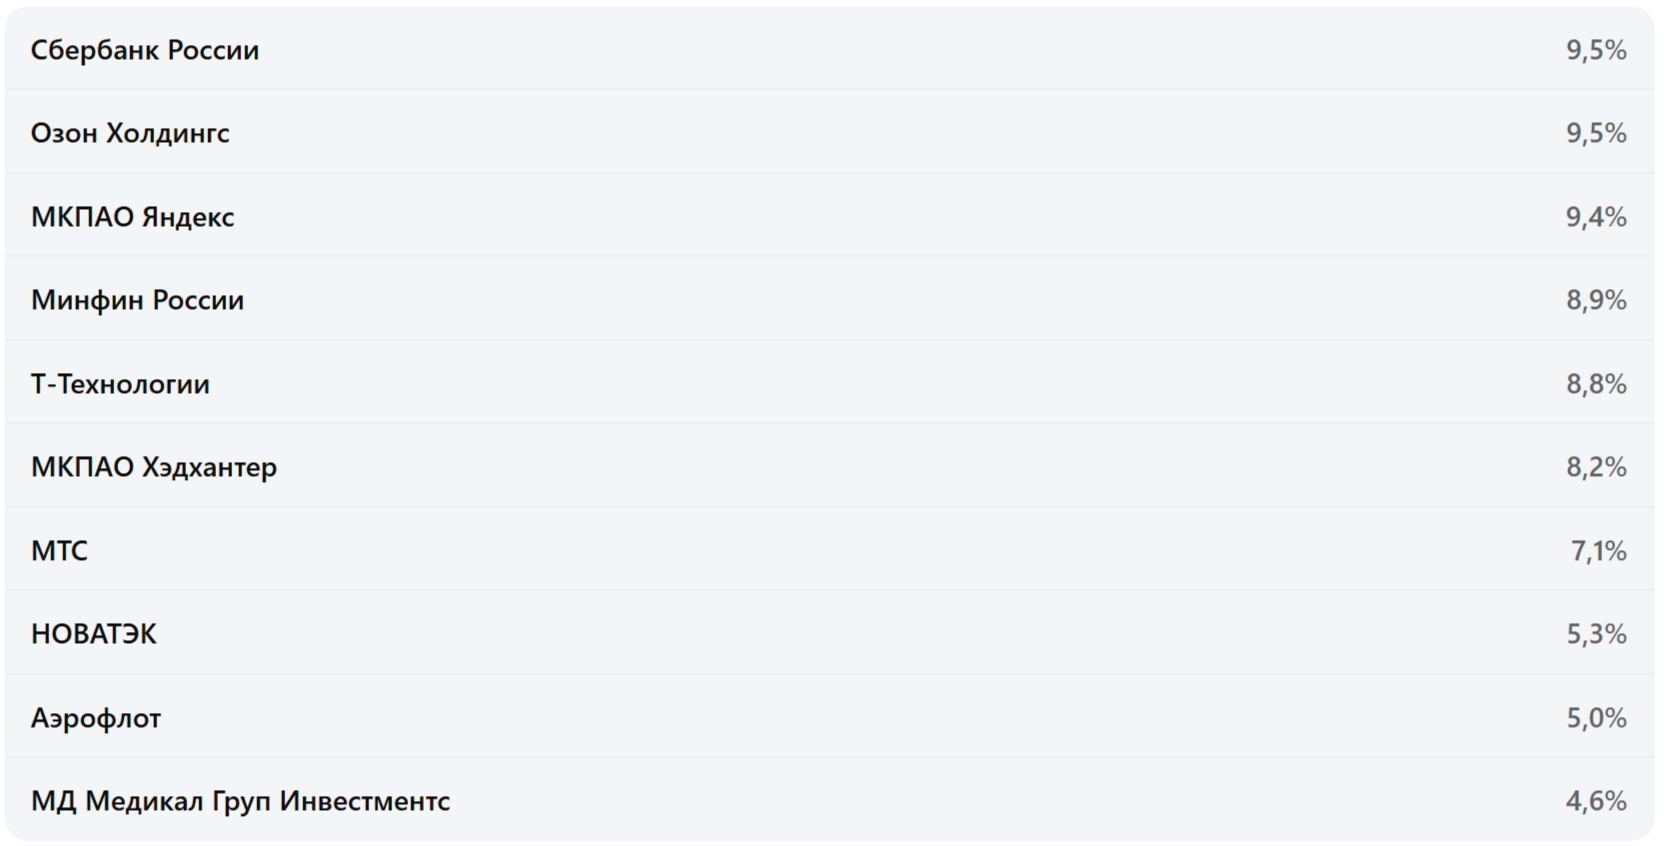Click the 9,5% value for Сбербанк России
The image size is (1664, 846).
[x=1596, y=50]
